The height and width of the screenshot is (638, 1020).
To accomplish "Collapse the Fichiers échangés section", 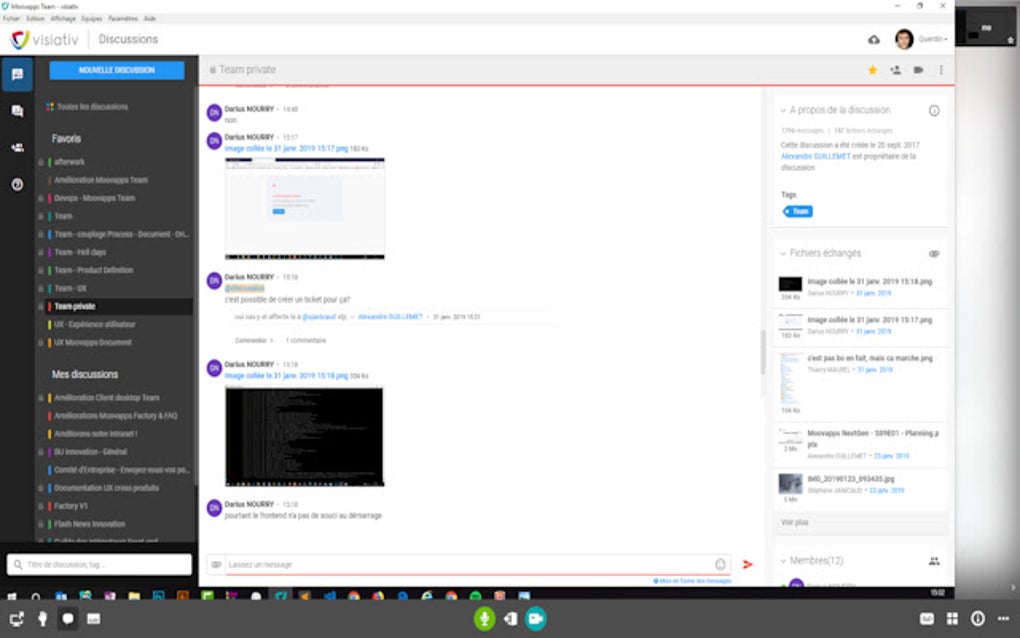I will click(x=783, y=253).
